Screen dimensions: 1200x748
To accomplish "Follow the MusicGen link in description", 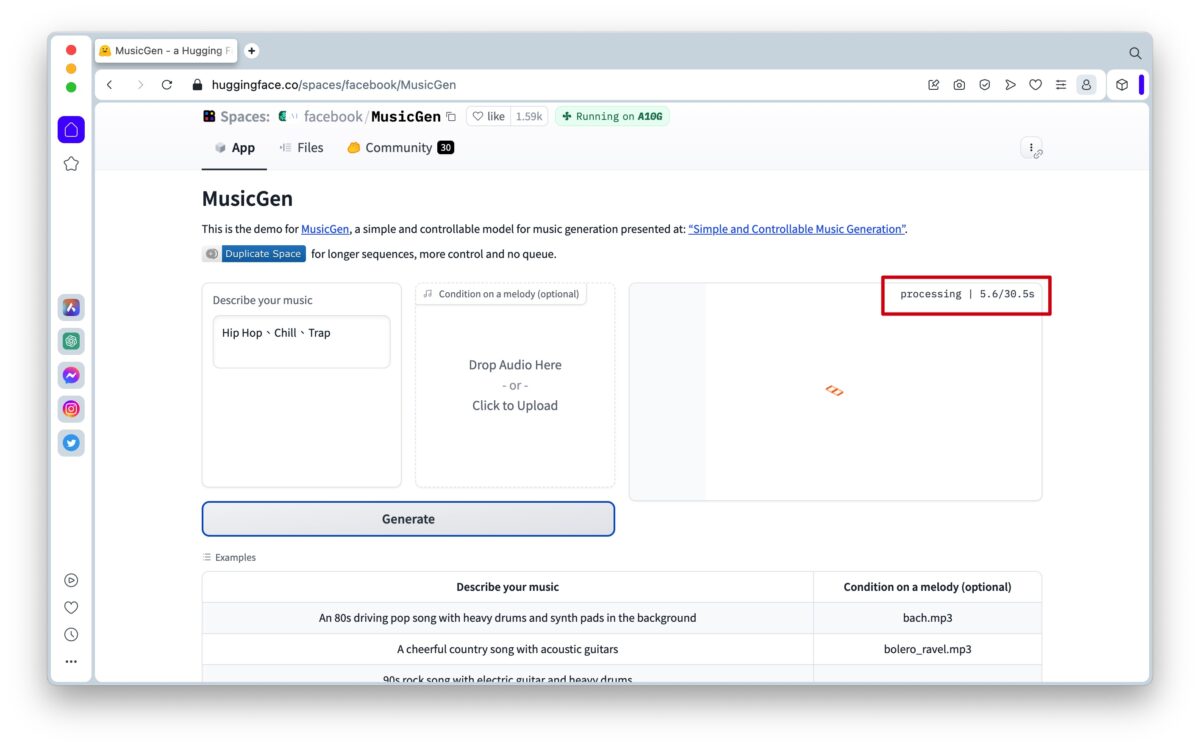I will click(325, 229).
